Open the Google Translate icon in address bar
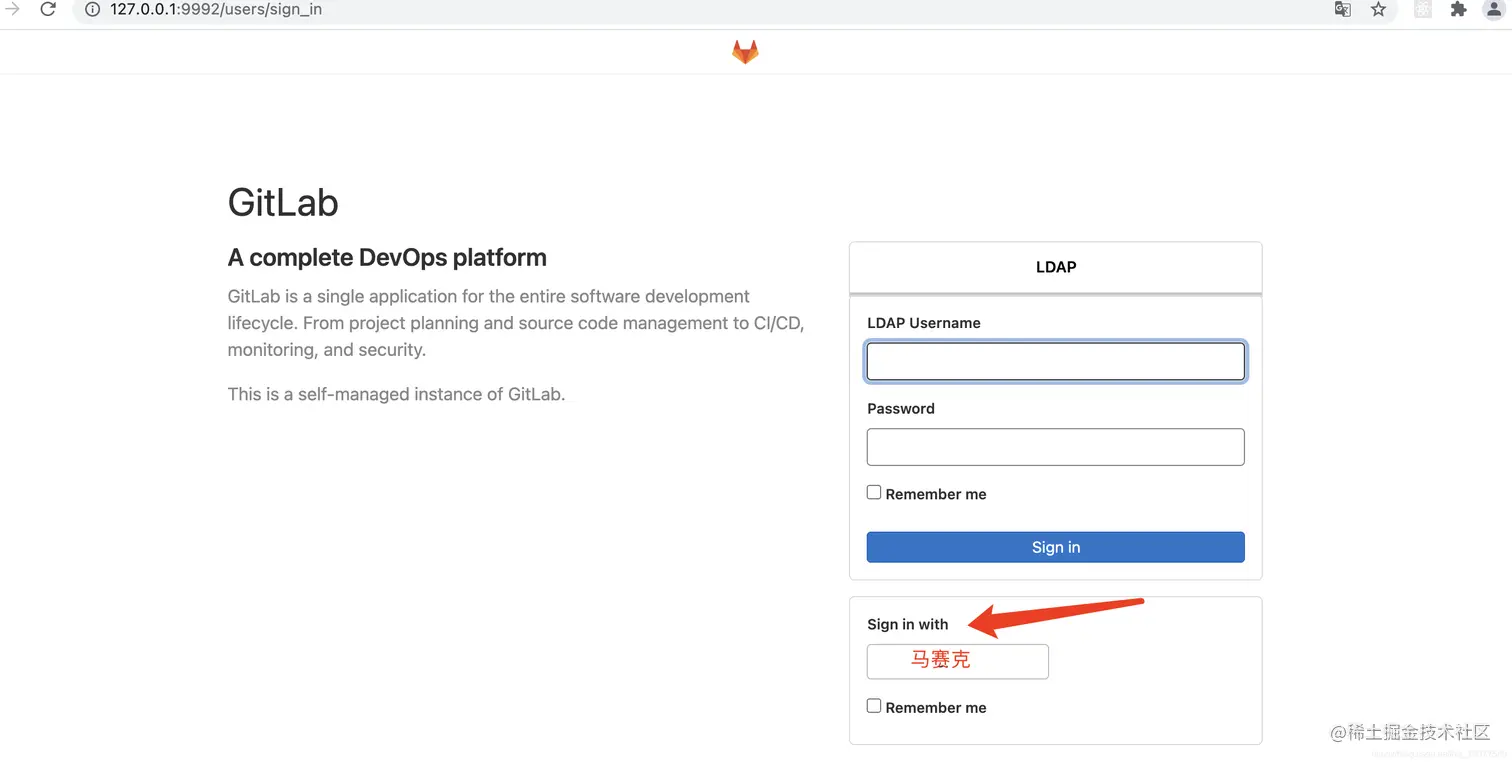1512x764 pixels. click(x=1342, y=9)
